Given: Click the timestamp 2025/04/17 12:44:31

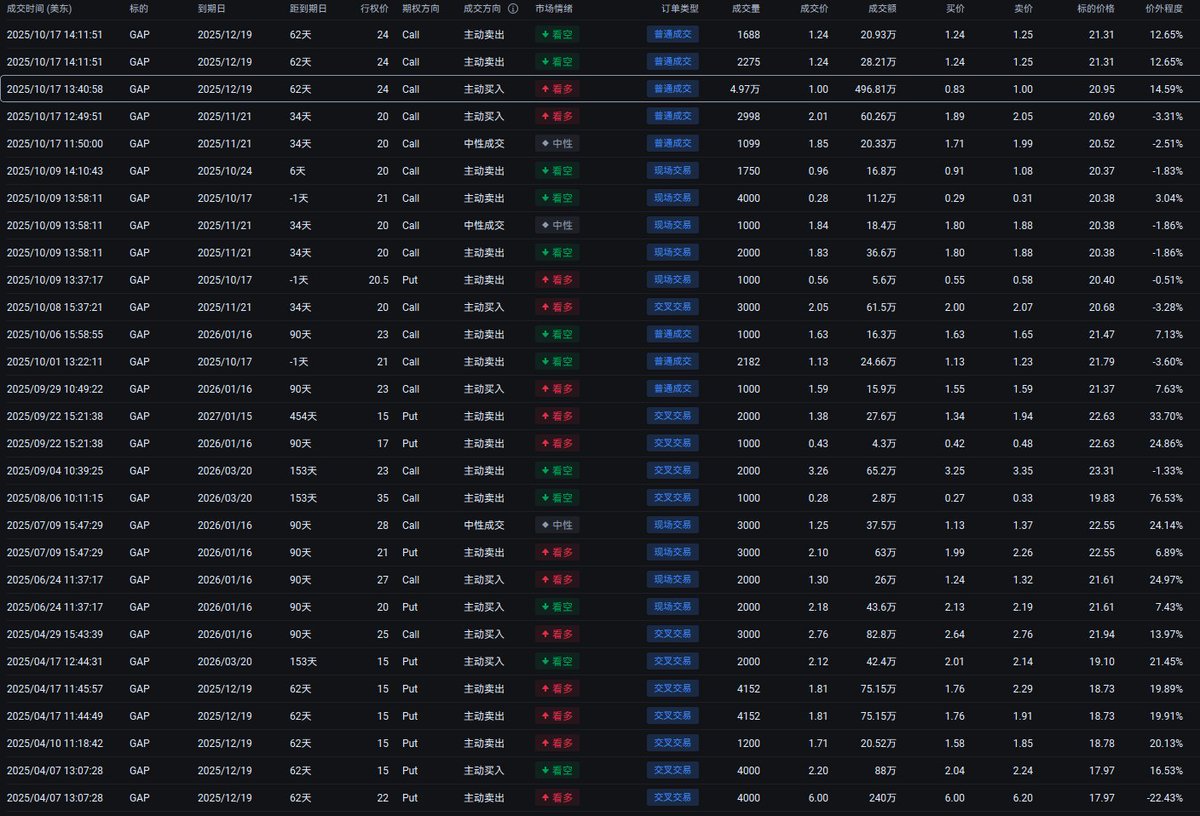Looking at the screenshot, I should point(55,661).
